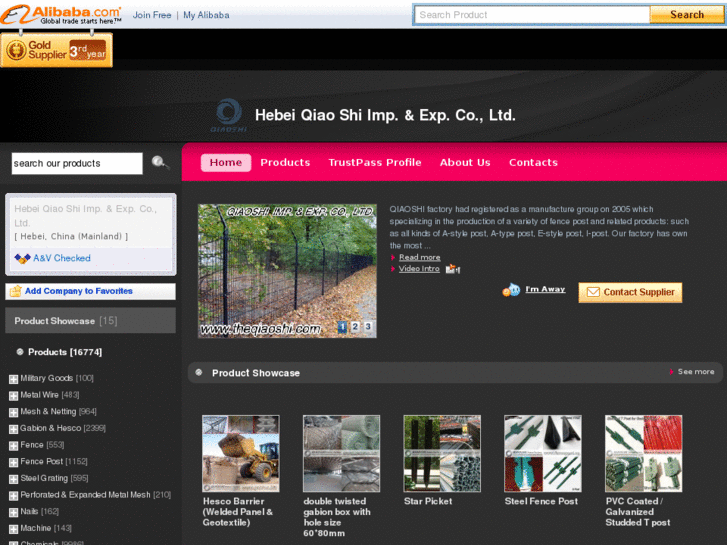Focus the Search Product input field
Image resolution: width=727 pixels, height=545 pixels.
pos(532,14)
